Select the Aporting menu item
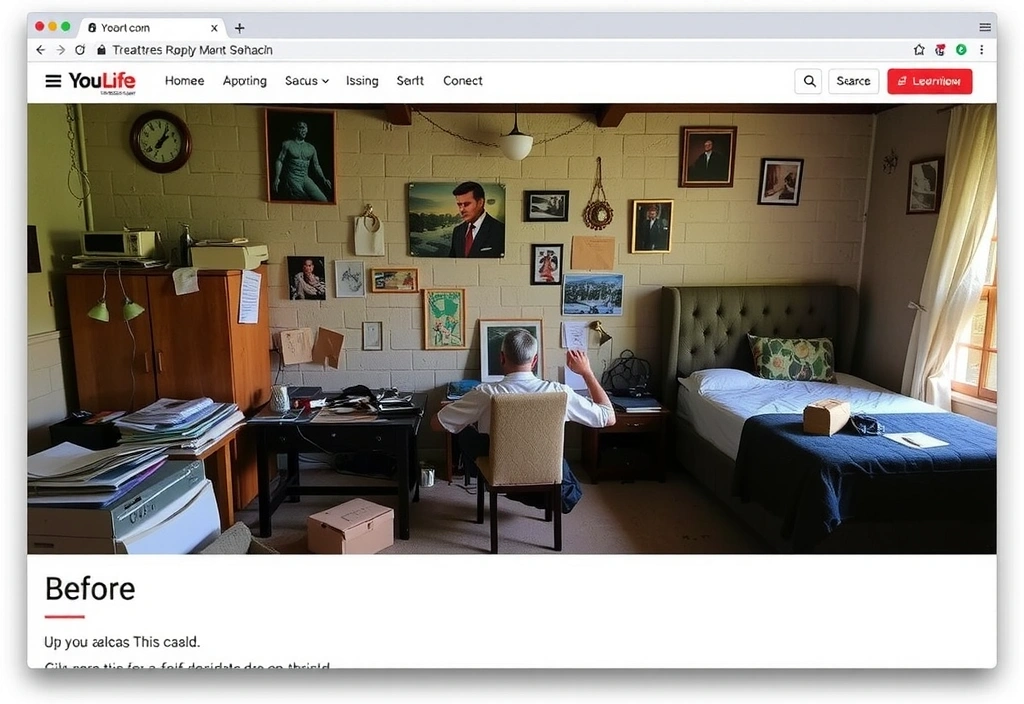Screen dimensions: 1024x704 coord(245,81)
